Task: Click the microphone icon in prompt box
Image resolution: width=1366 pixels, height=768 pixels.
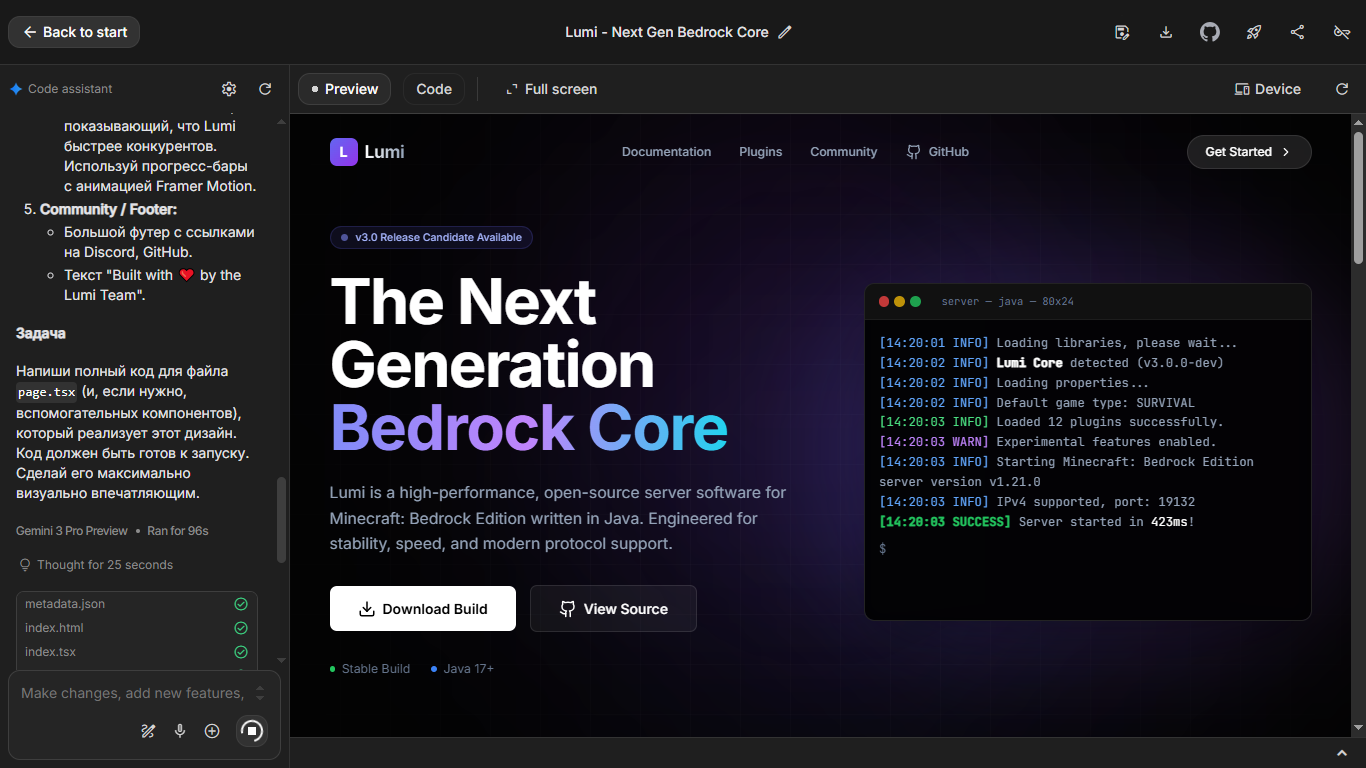Action: [180, 731]
